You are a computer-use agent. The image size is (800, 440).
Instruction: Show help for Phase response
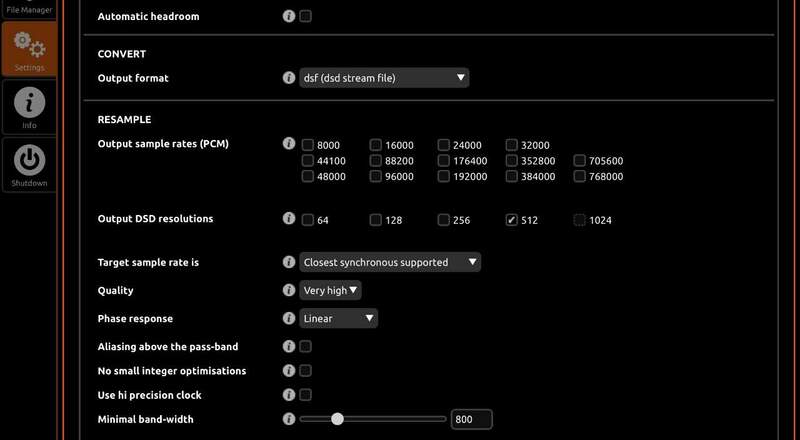pos(289,319)
